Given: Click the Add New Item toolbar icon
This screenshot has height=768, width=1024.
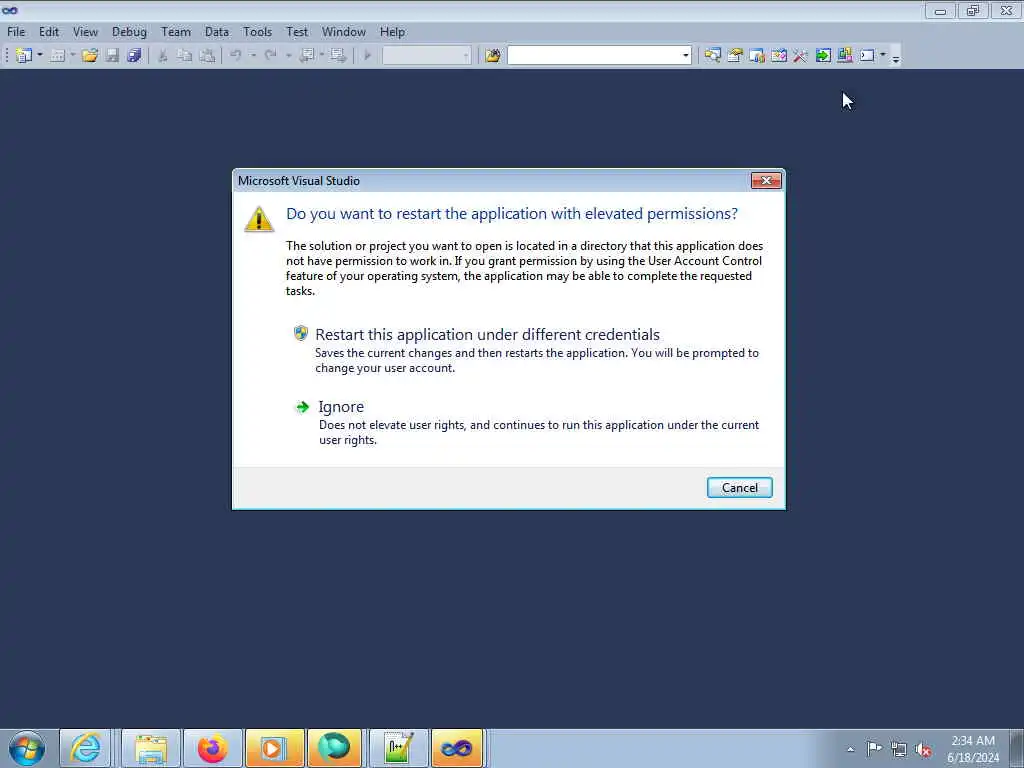Looking at the screenshot, I should (x=57, y=56).
